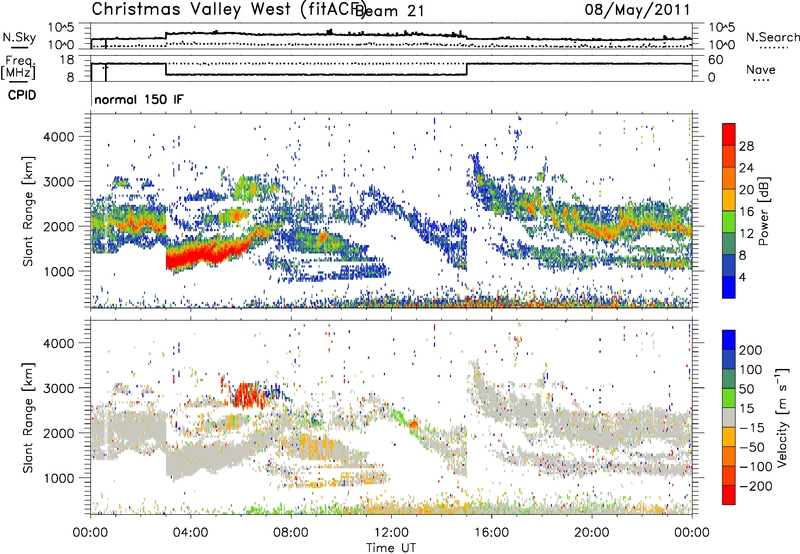
Task: Select the 'normal 150 IF' mode text
Action: click(x=138, y=99)
